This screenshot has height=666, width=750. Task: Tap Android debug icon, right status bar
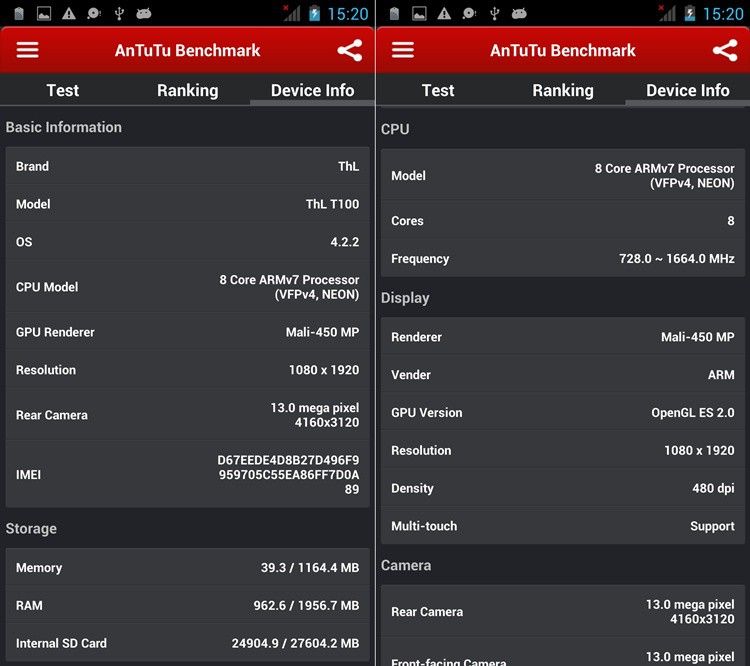click(x=519, y=13)
